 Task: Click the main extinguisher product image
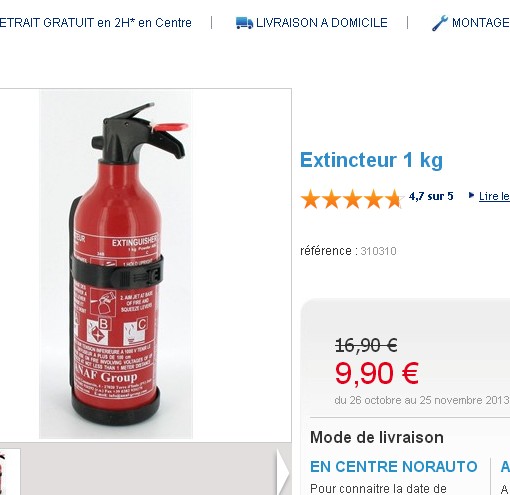116,264
